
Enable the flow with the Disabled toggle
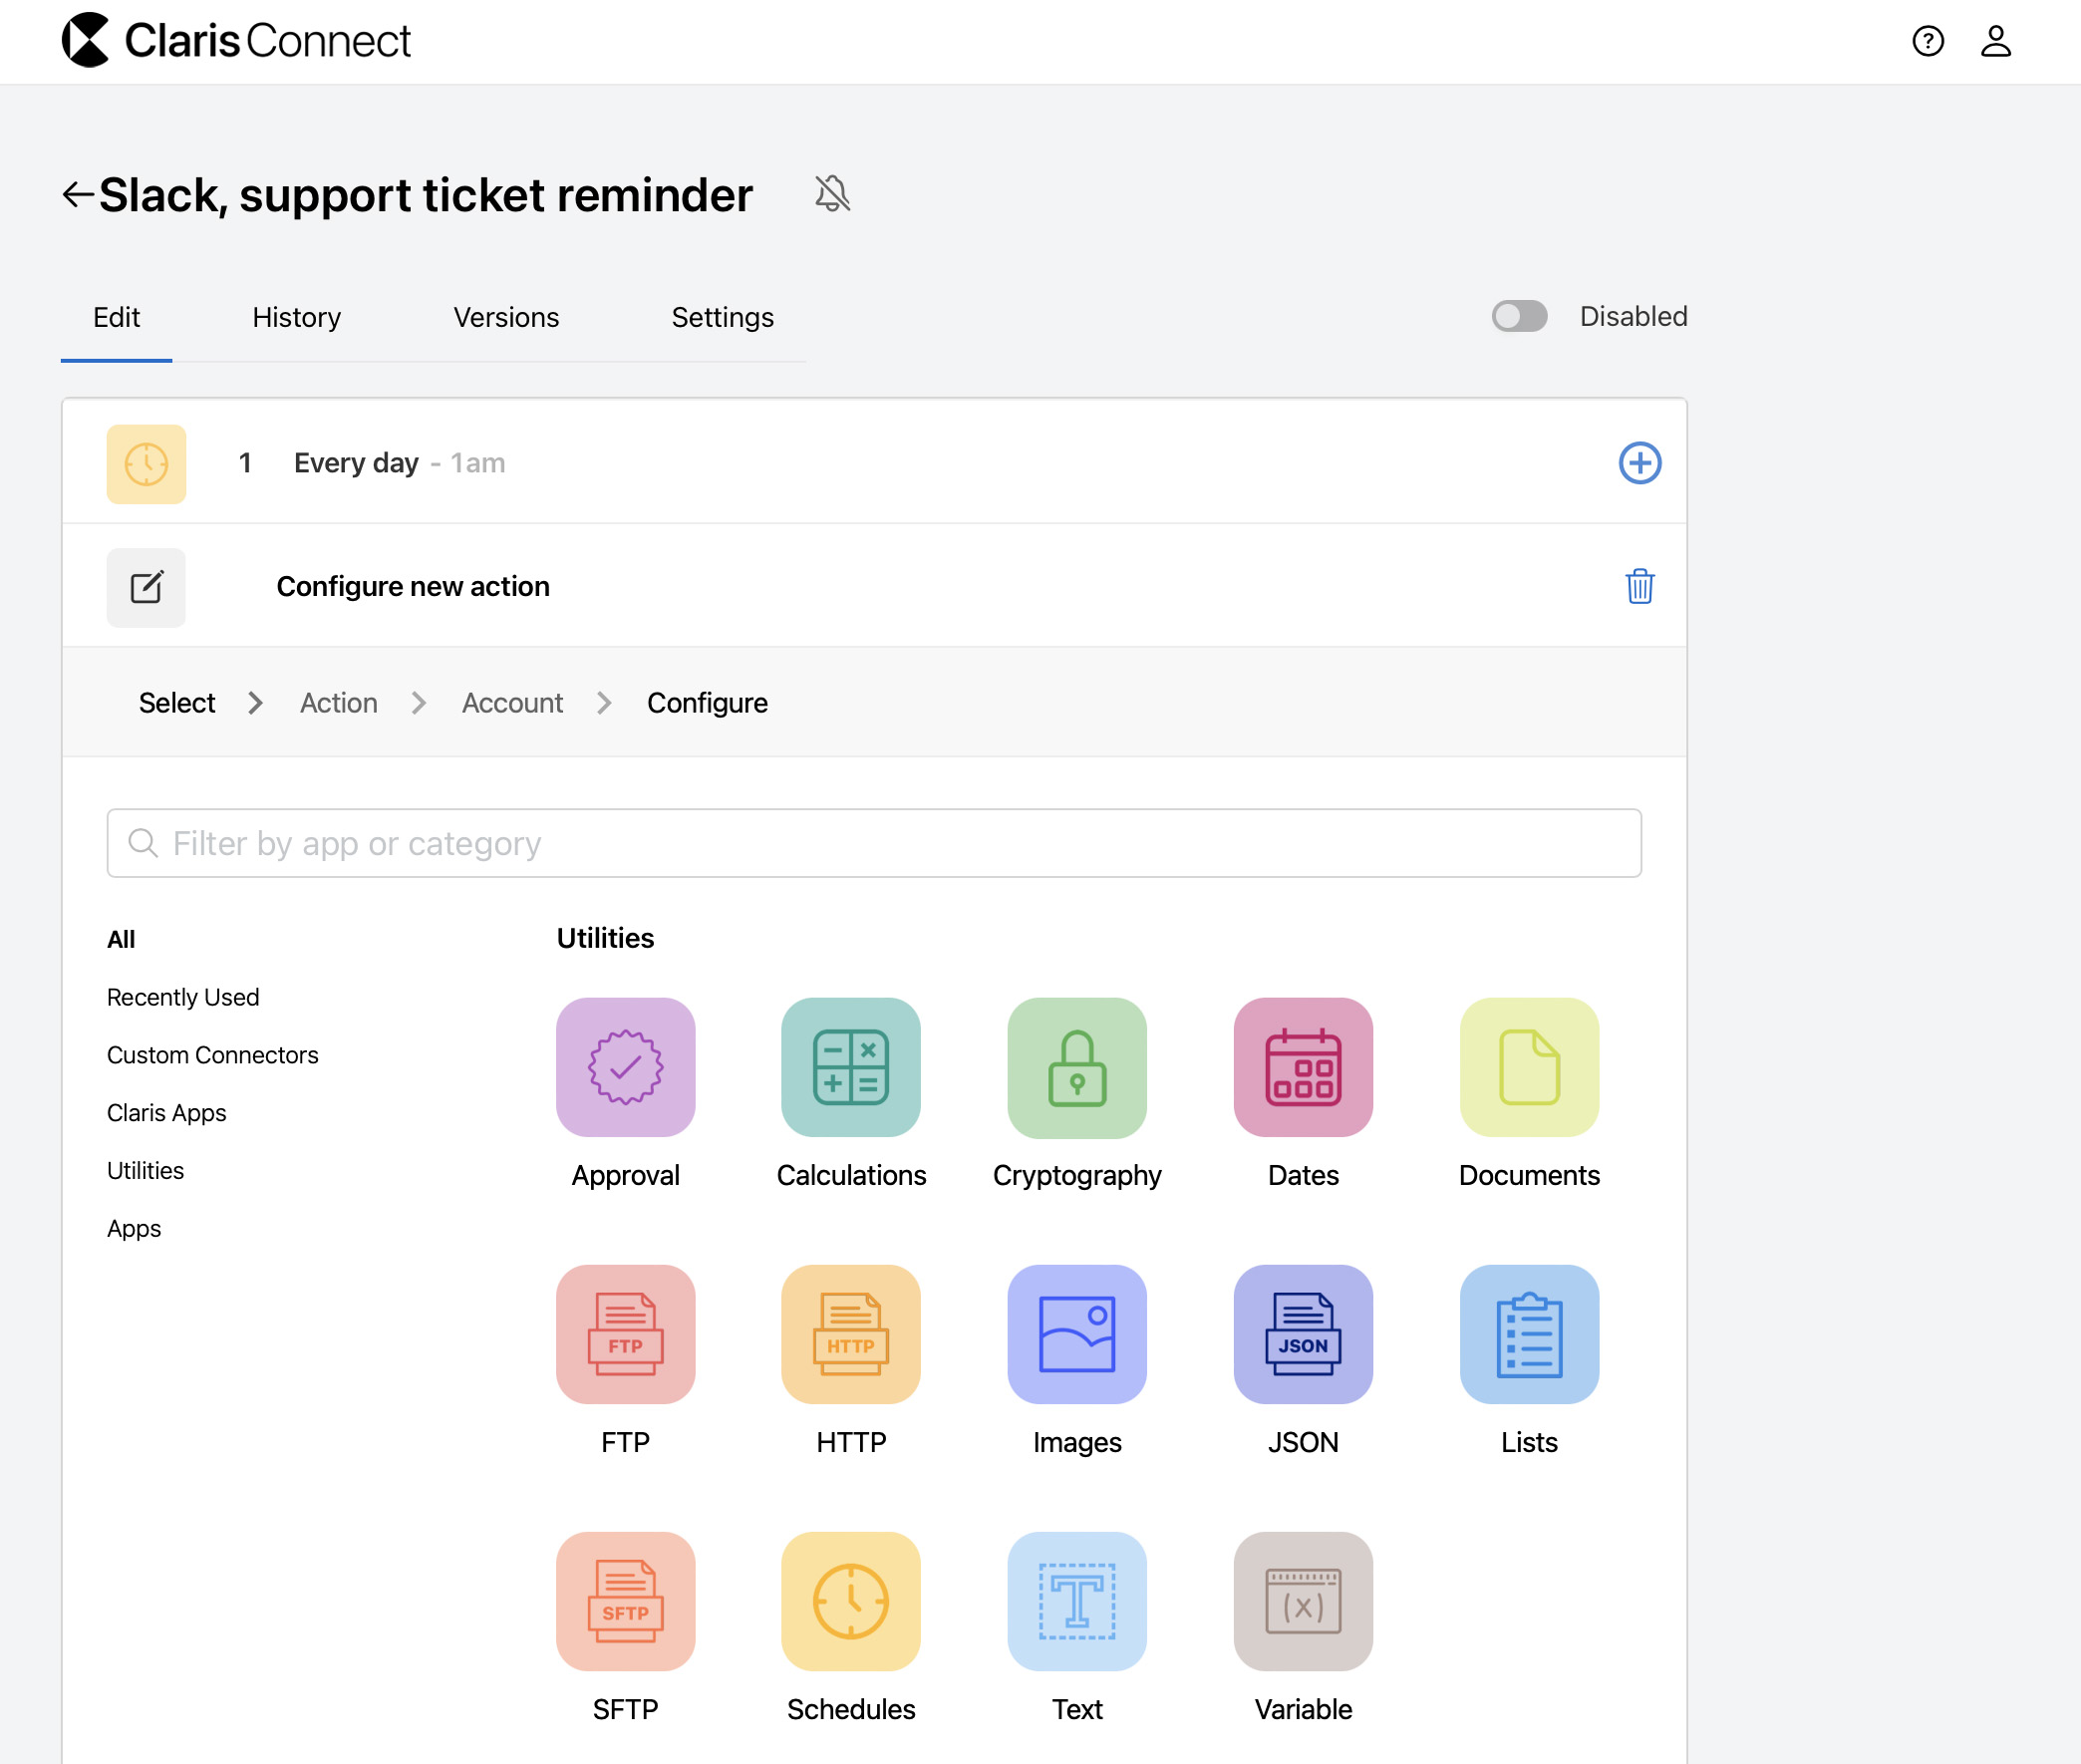pos(1518,316)
